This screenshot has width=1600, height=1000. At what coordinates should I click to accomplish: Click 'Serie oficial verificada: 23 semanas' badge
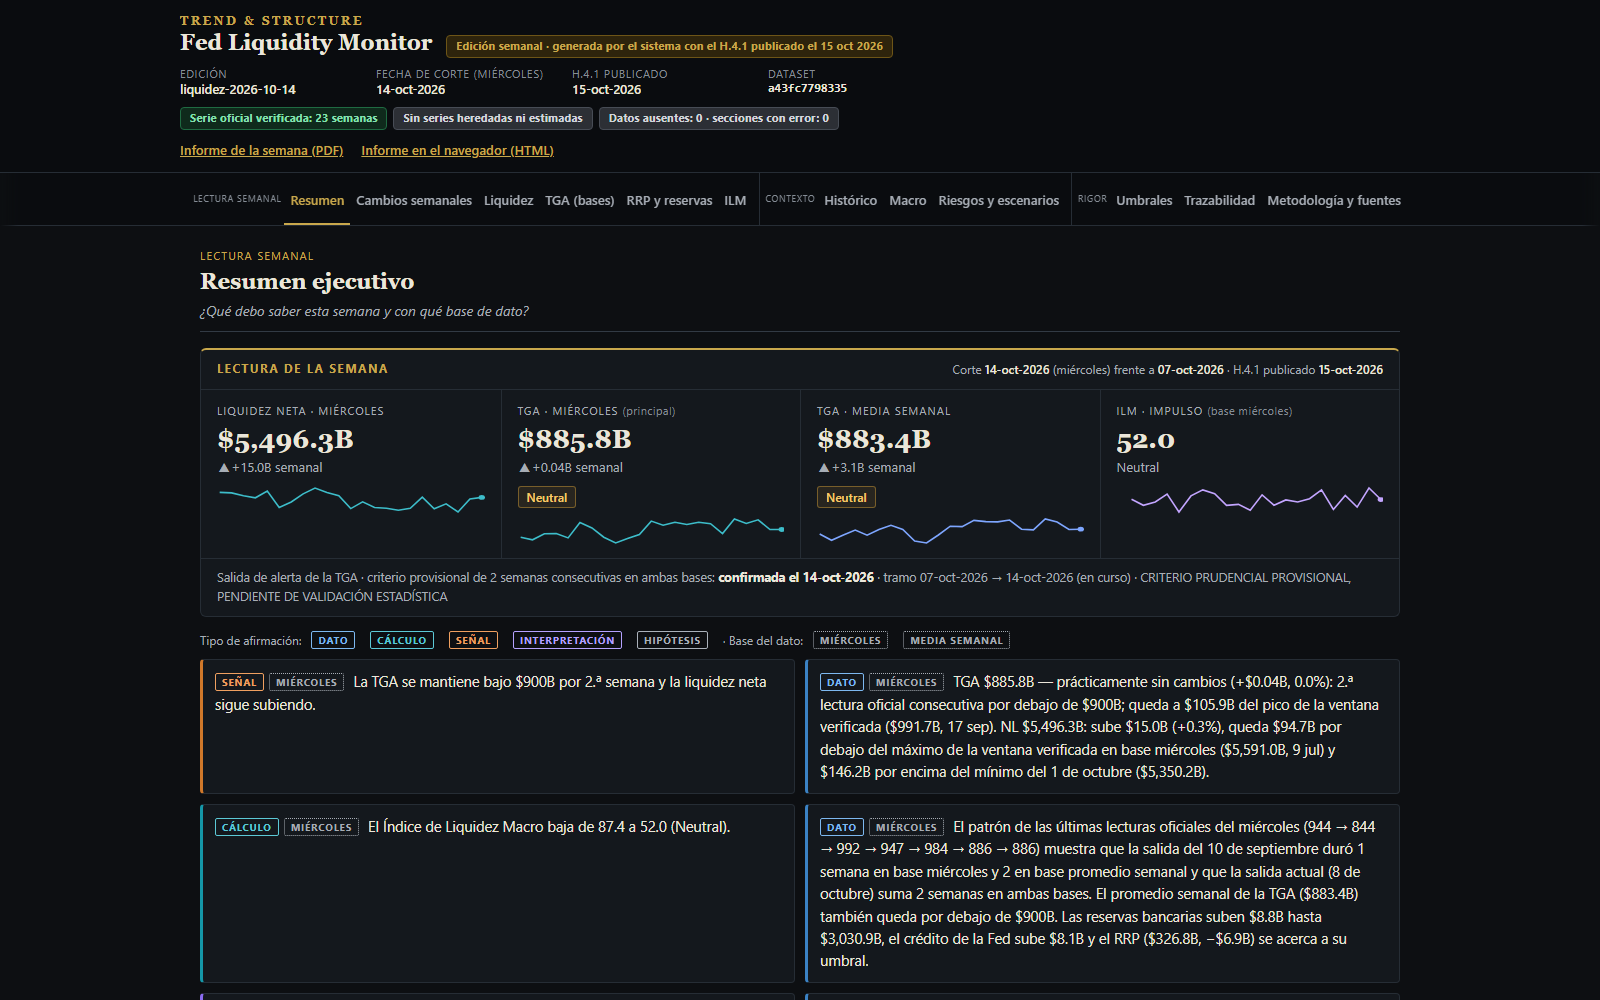(x=283, y=118)
